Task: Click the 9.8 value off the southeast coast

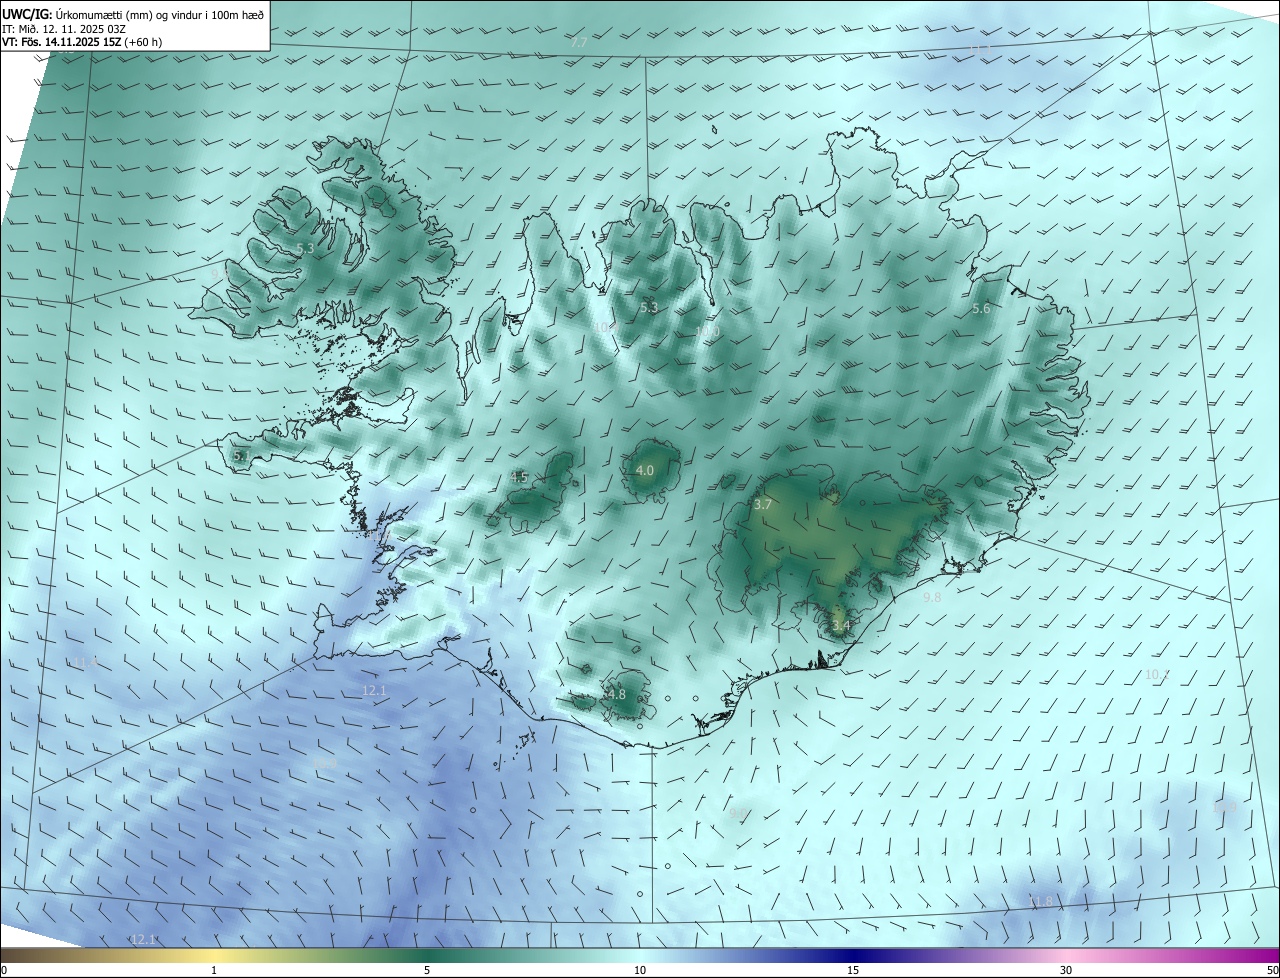Action: pyautogui.click(x=932, y=597)
